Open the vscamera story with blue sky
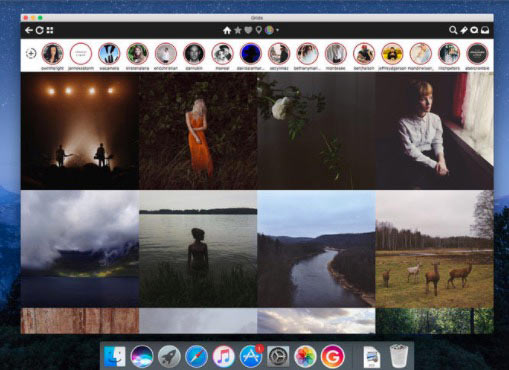 click(109, 53)
